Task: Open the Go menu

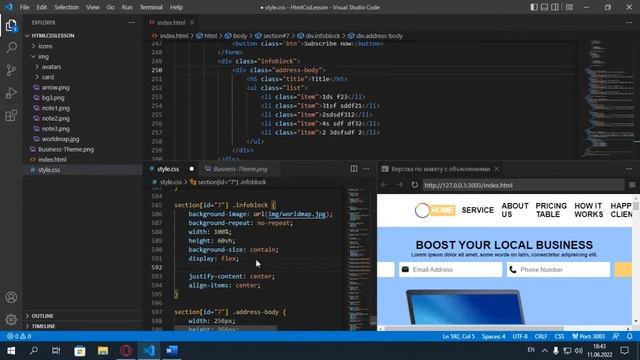Action: click(x=110, y=7)
